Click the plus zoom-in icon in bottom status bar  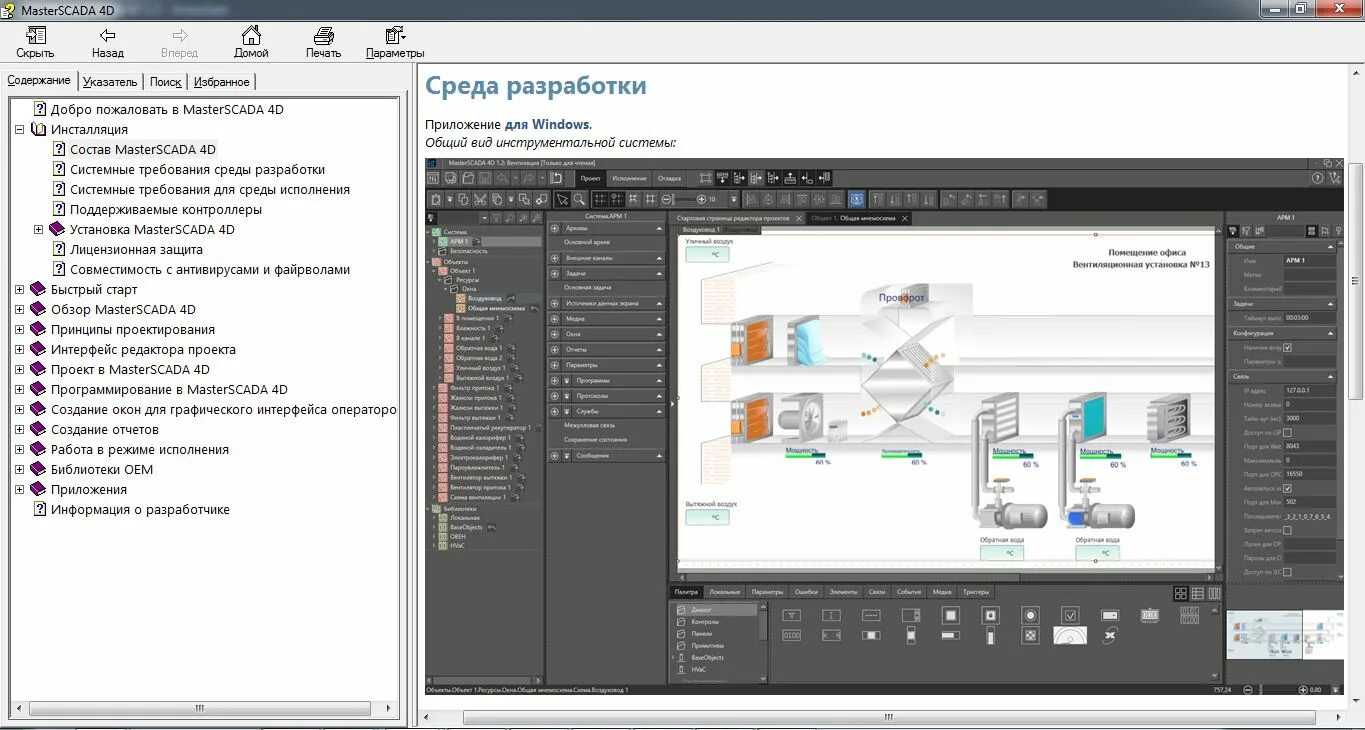tap(1301, 690)
